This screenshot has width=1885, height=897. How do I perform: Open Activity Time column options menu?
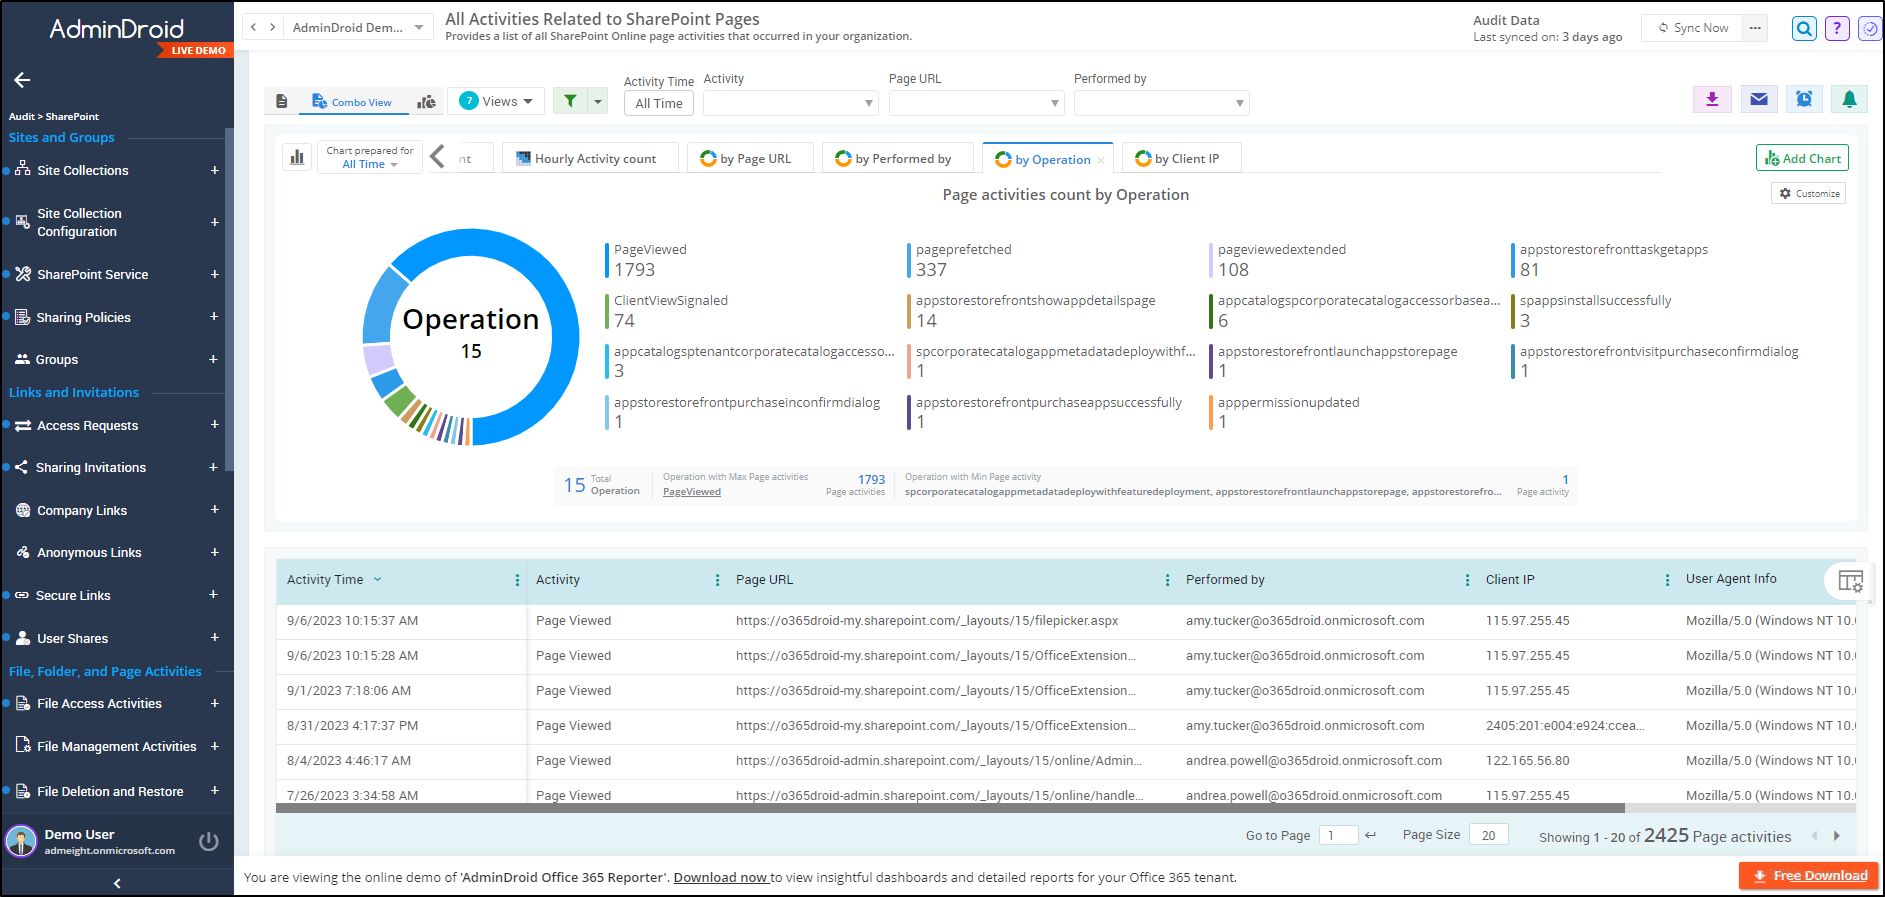tap(517, 580)
